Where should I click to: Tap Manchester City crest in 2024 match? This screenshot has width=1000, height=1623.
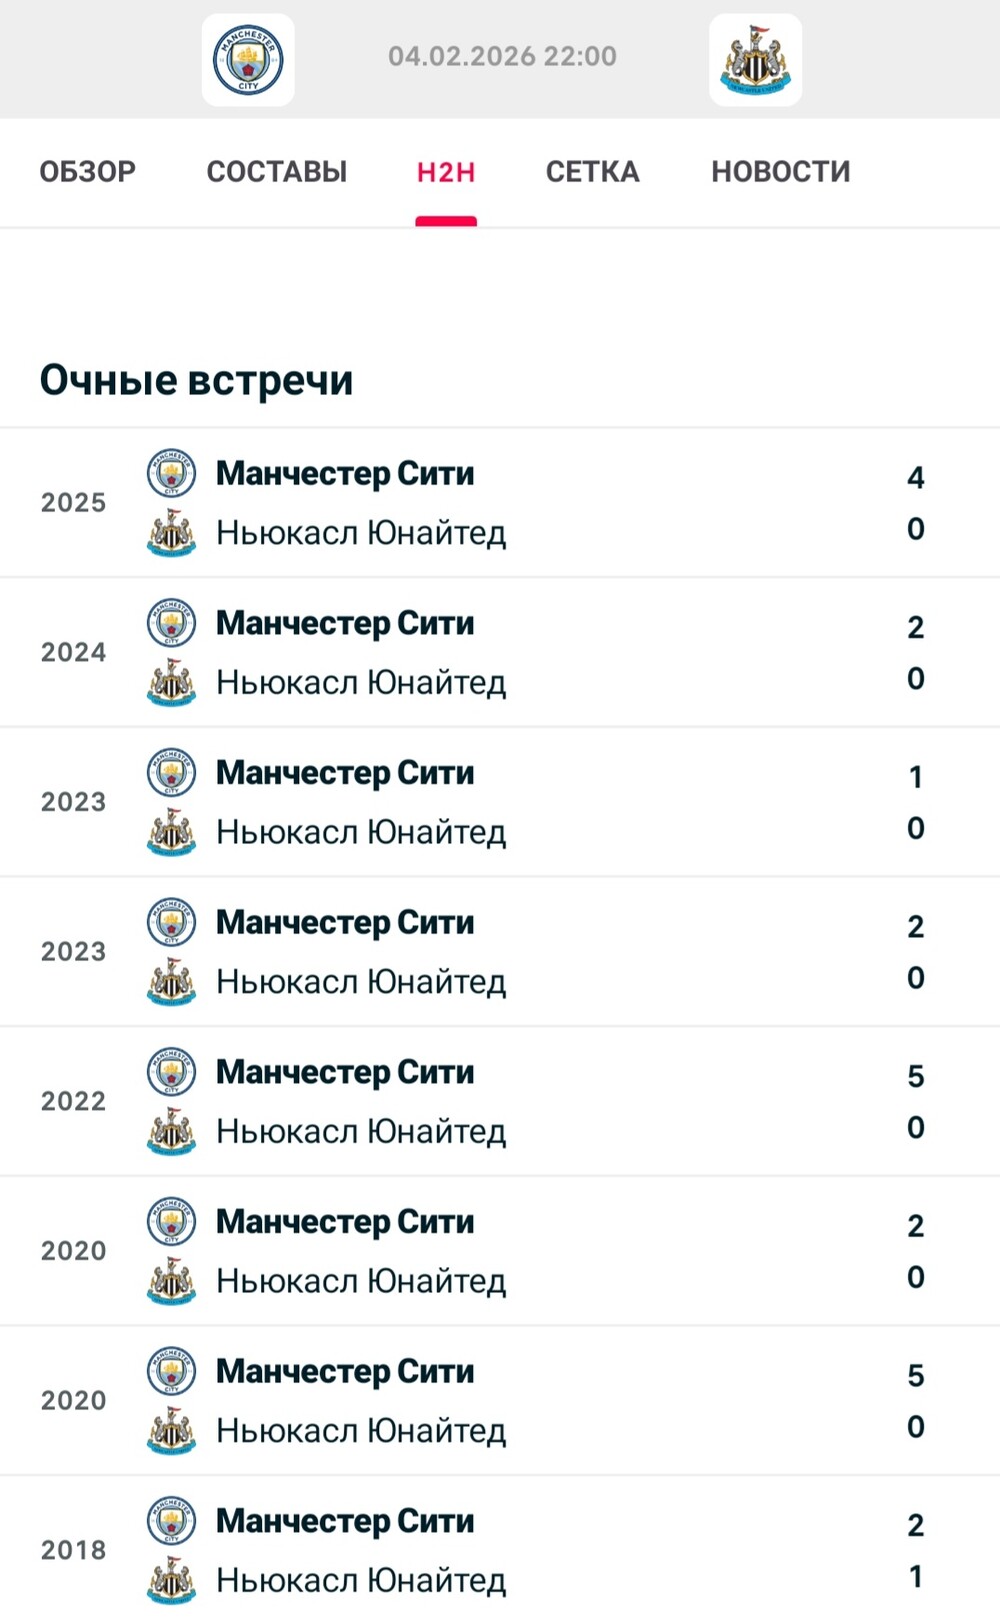(171, 623)
